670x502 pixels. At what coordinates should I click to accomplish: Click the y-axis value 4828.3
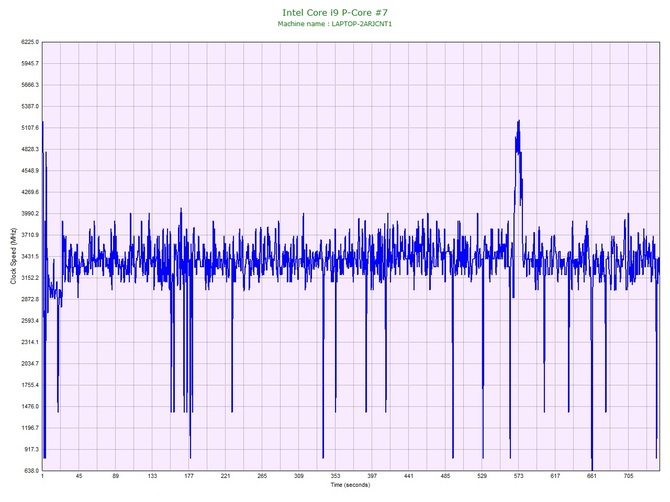pyautogui.click(x=30, y=149)
